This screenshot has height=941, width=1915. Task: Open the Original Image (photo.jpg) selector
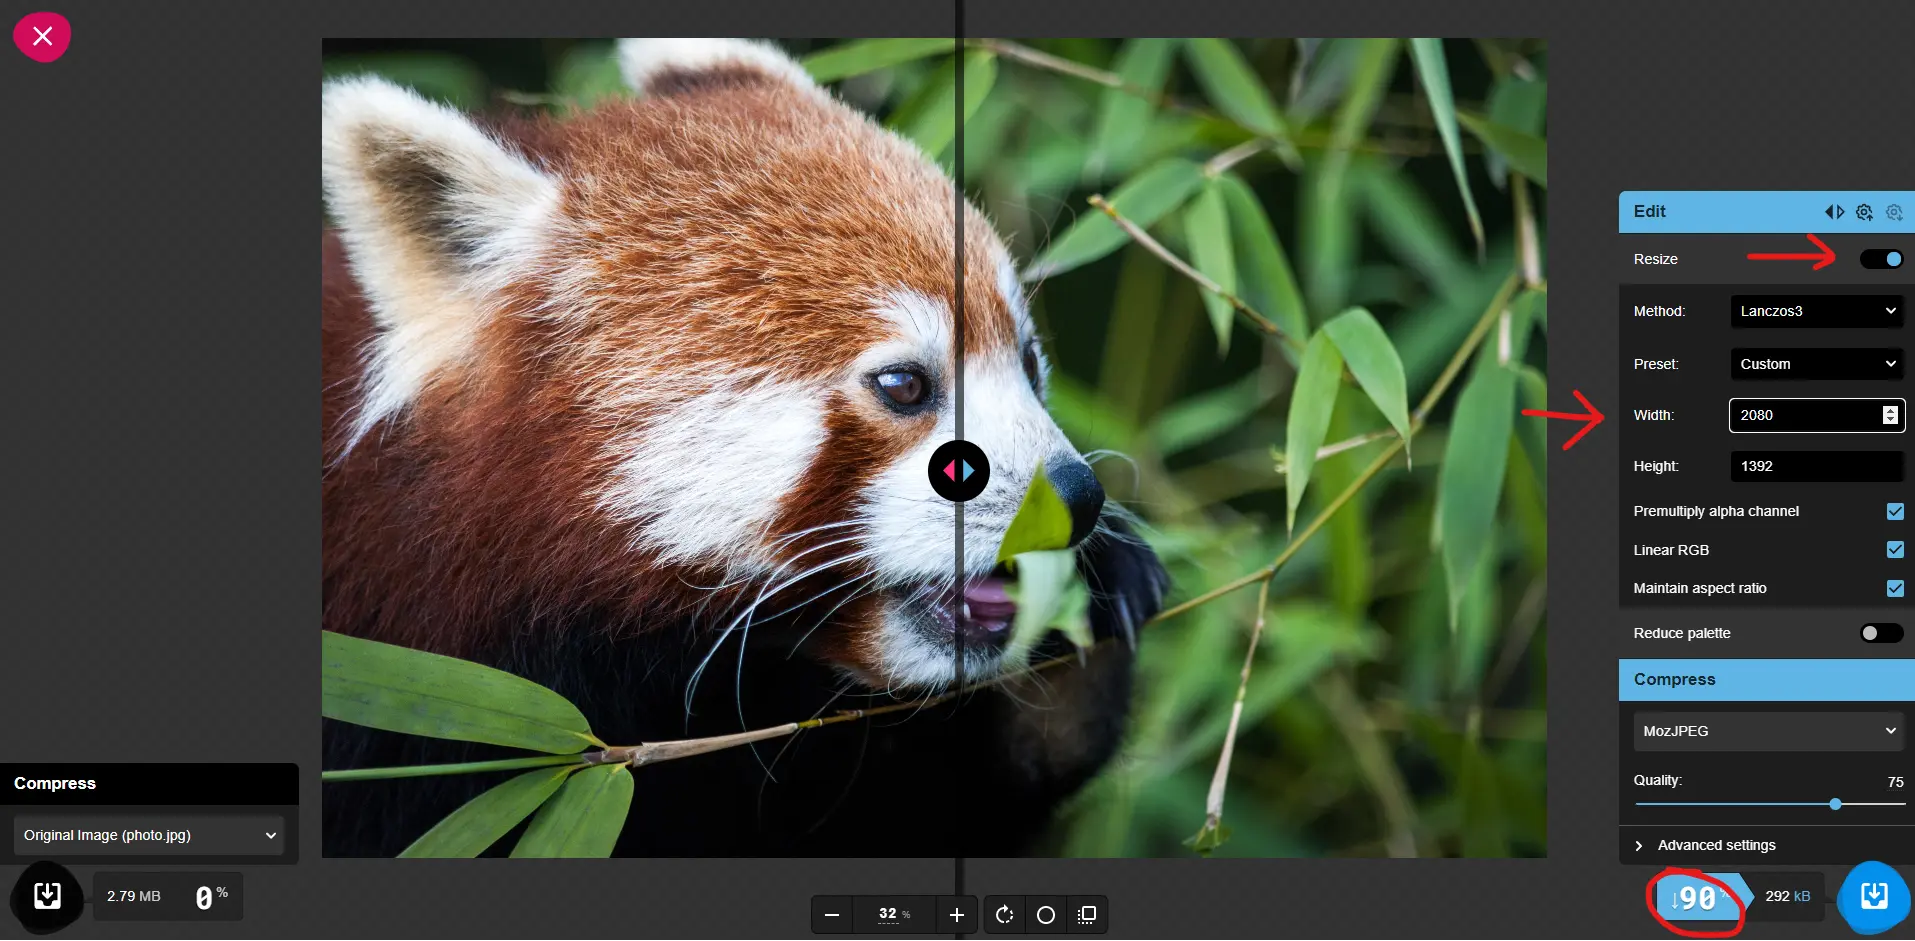149,835
